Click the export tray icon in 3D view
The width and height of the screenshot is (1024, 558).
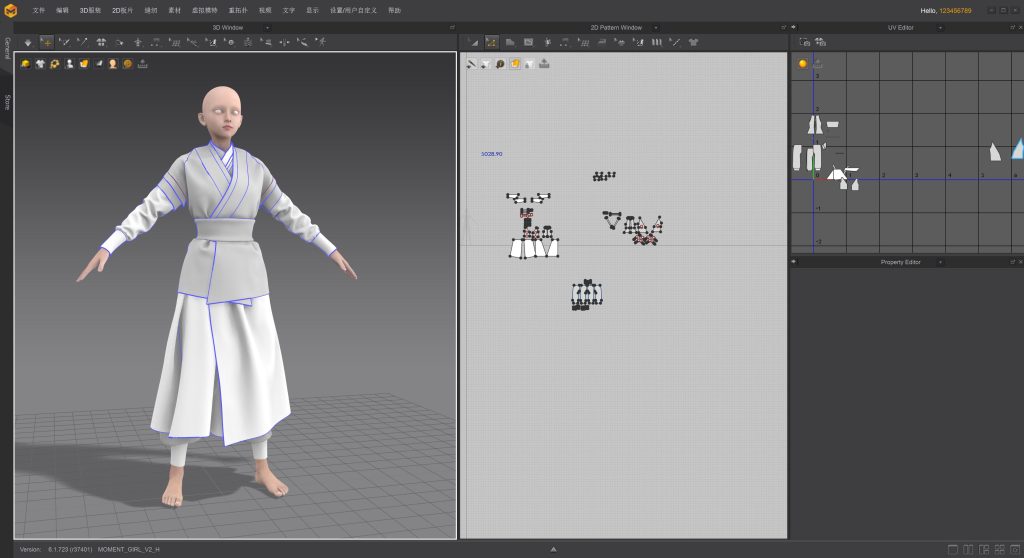tap(142, 63)
